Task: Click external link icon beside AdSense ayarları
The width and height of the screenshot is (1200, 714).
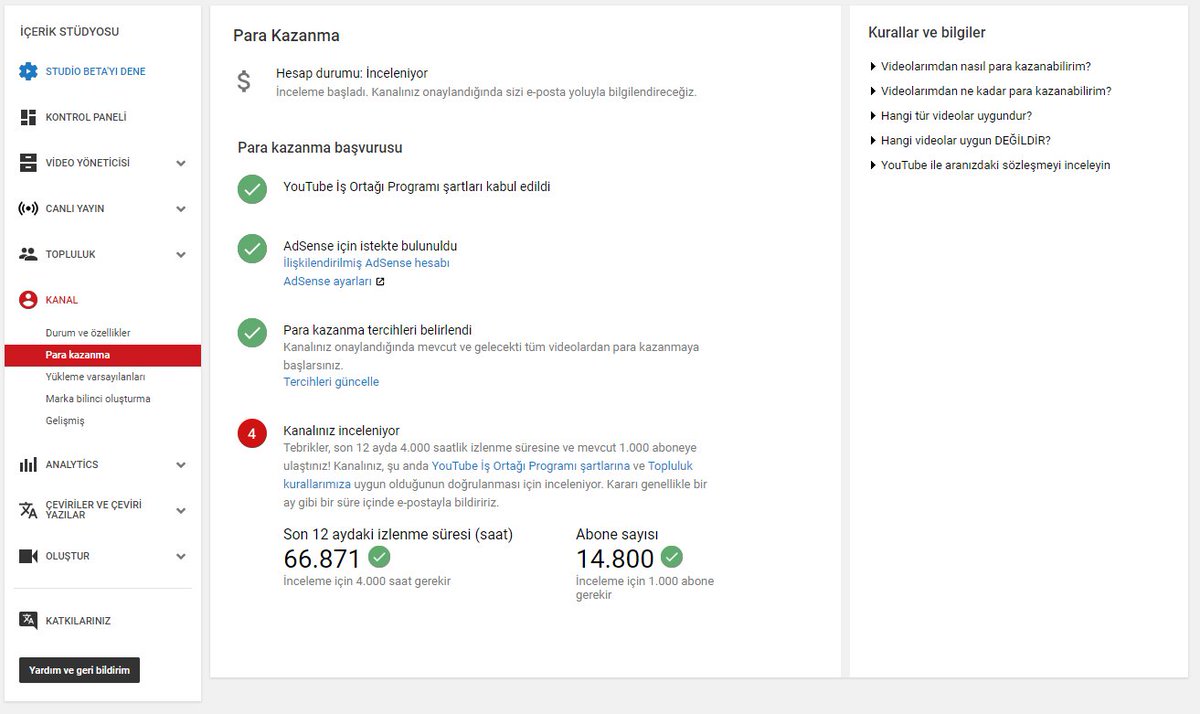Action: click(380, 282)
